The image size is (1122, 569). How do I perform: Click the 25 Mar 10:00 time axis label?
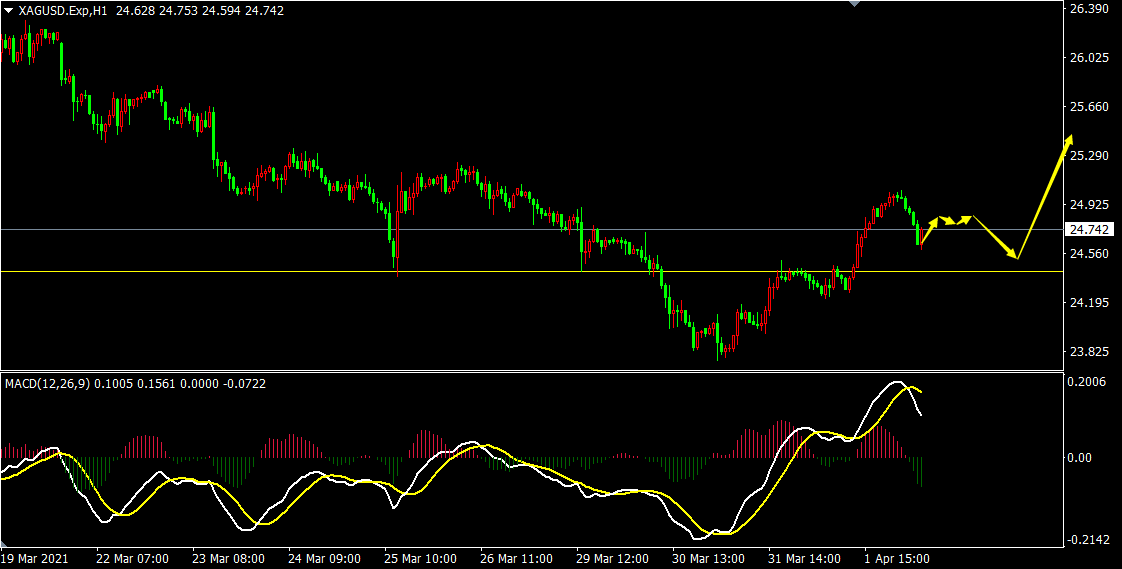click(x=421, y=558)
